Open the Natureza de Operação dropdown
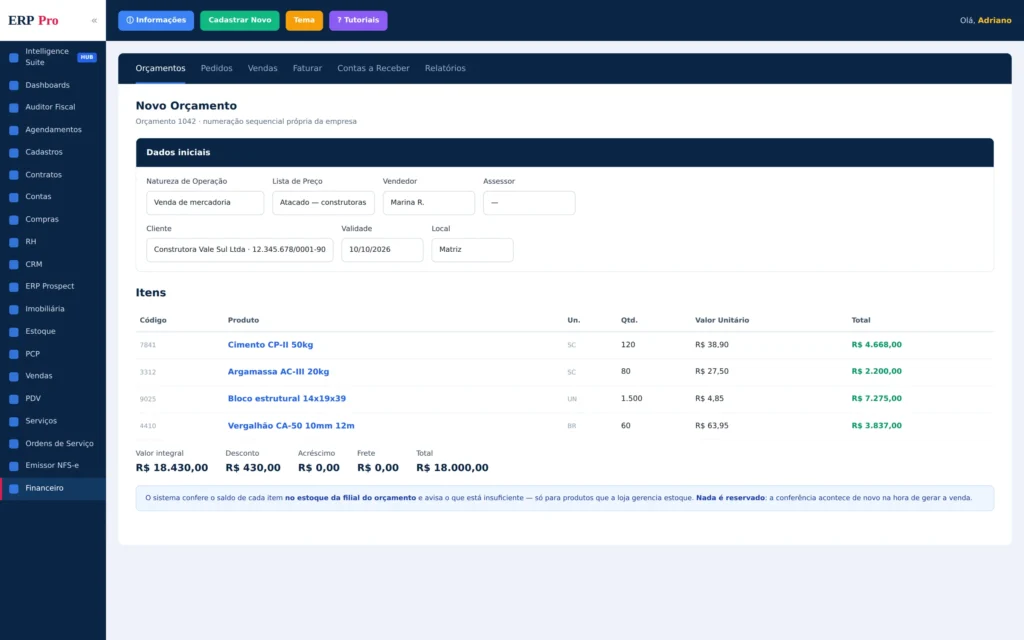 pyautogui.click(x=205, y=202)
